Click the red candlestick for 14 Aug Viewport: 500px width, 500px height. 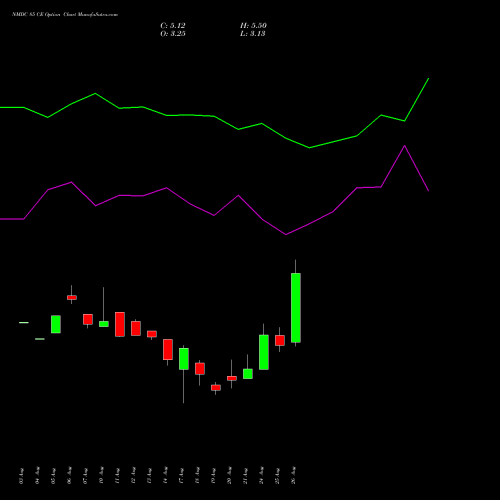[x=168, y=350]
